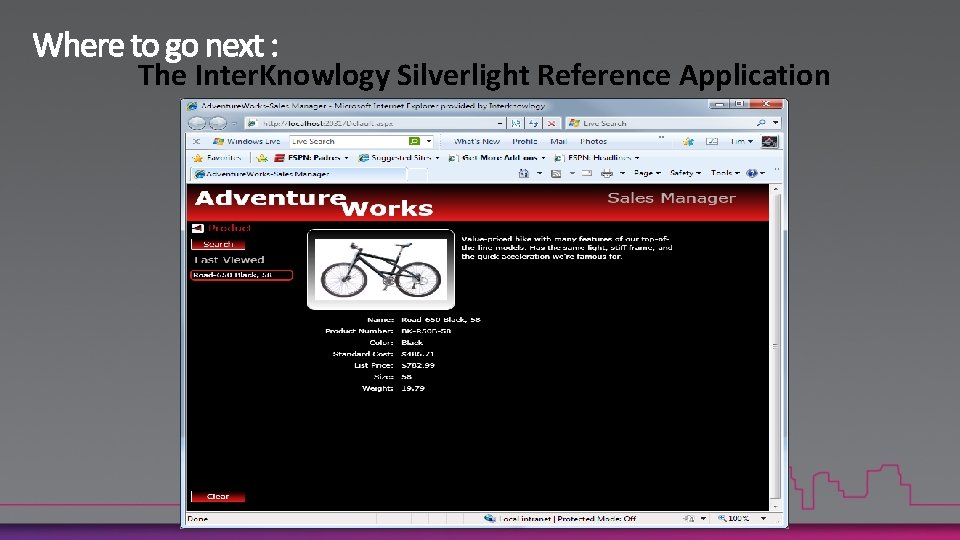Click the AdventureWorks logo

click(313, 203)
